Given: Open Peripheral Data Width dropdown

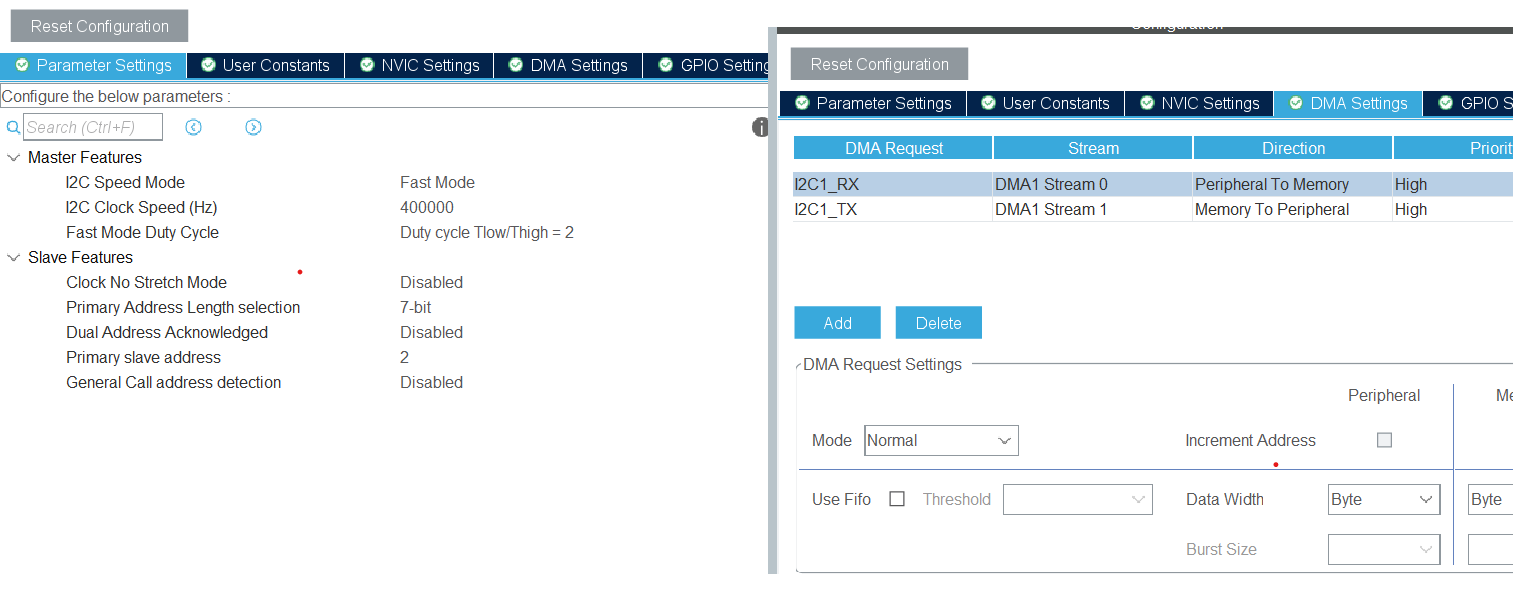Looking at the screenshot, I should point(1383,499).
